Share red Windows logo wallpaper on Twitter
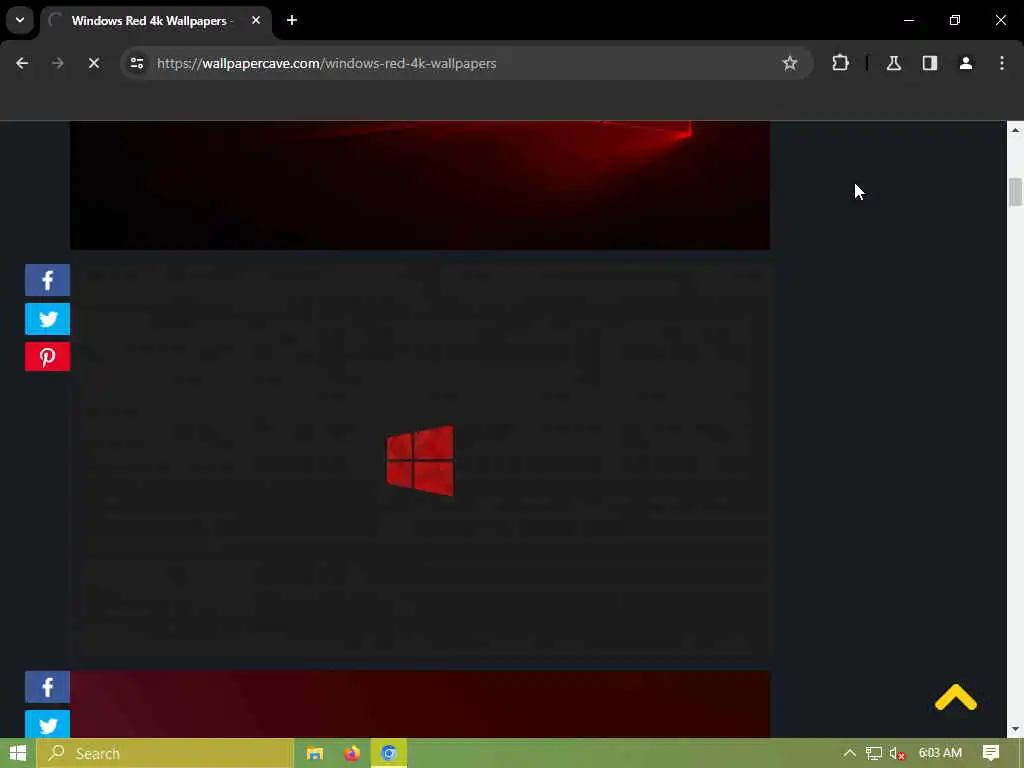The height and width of the screenshot is (768, 1024). [48, 319]
